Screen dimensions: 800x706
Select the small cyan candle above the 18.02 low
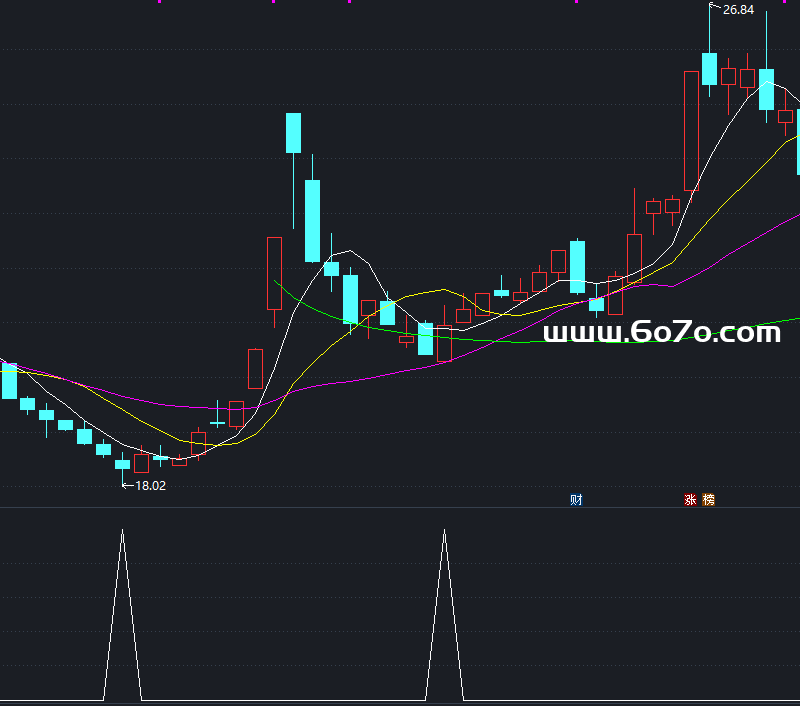[122, 464]
